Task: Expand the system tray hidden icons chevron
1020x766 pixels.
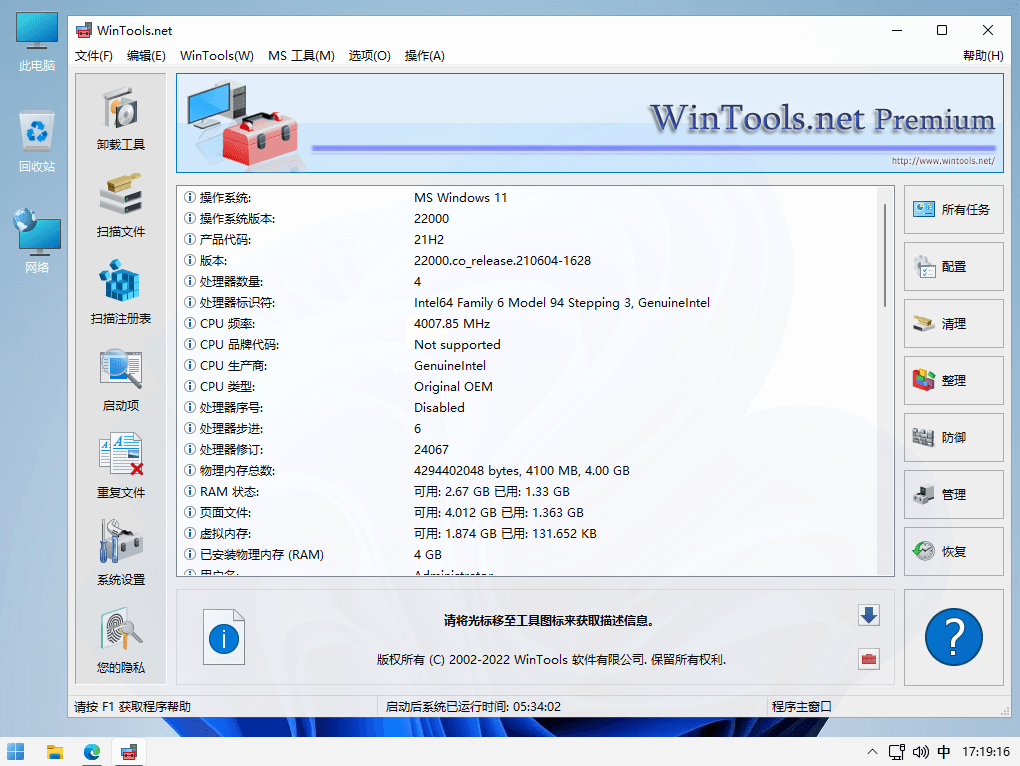Action: click(872, 752)
